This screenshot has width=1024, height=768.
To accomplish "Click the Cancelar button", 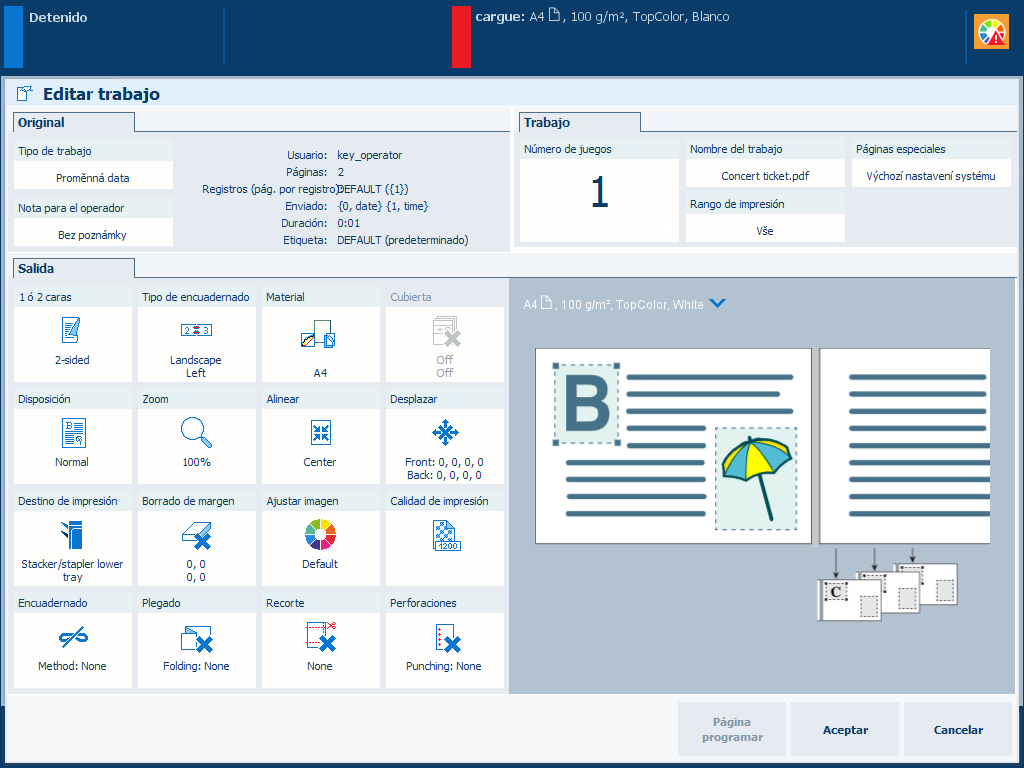I will tap(958, 729).
